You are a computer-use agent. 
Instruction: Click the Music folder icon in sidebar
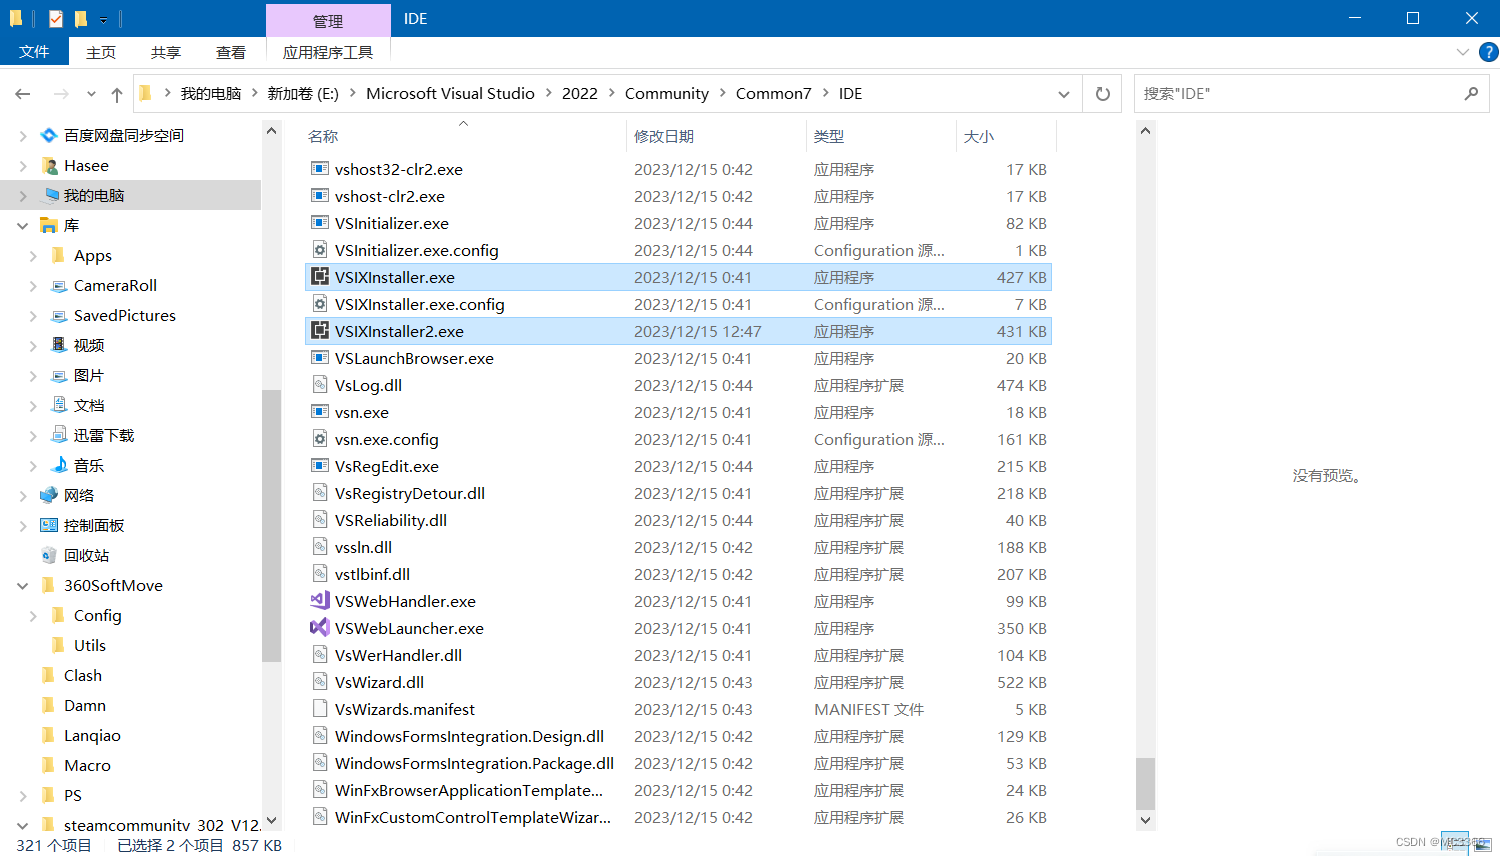point(59,465)
